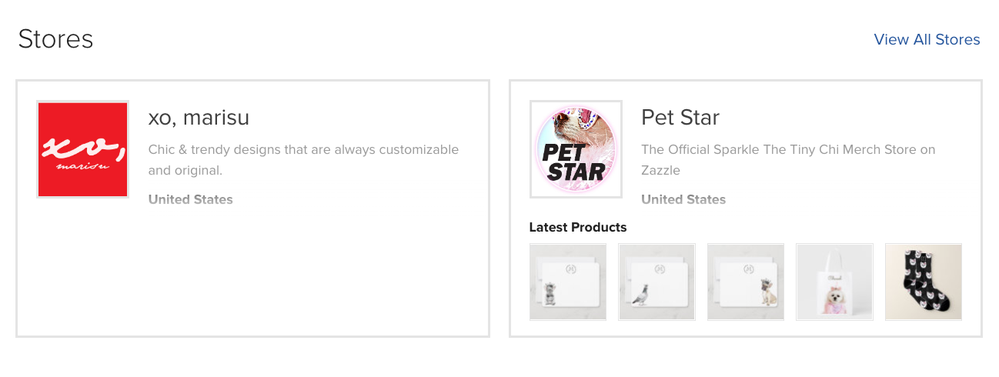Screen dimensions: 999x377
Task: Click United States under Pet Star
Action: (x=683, y=199)
